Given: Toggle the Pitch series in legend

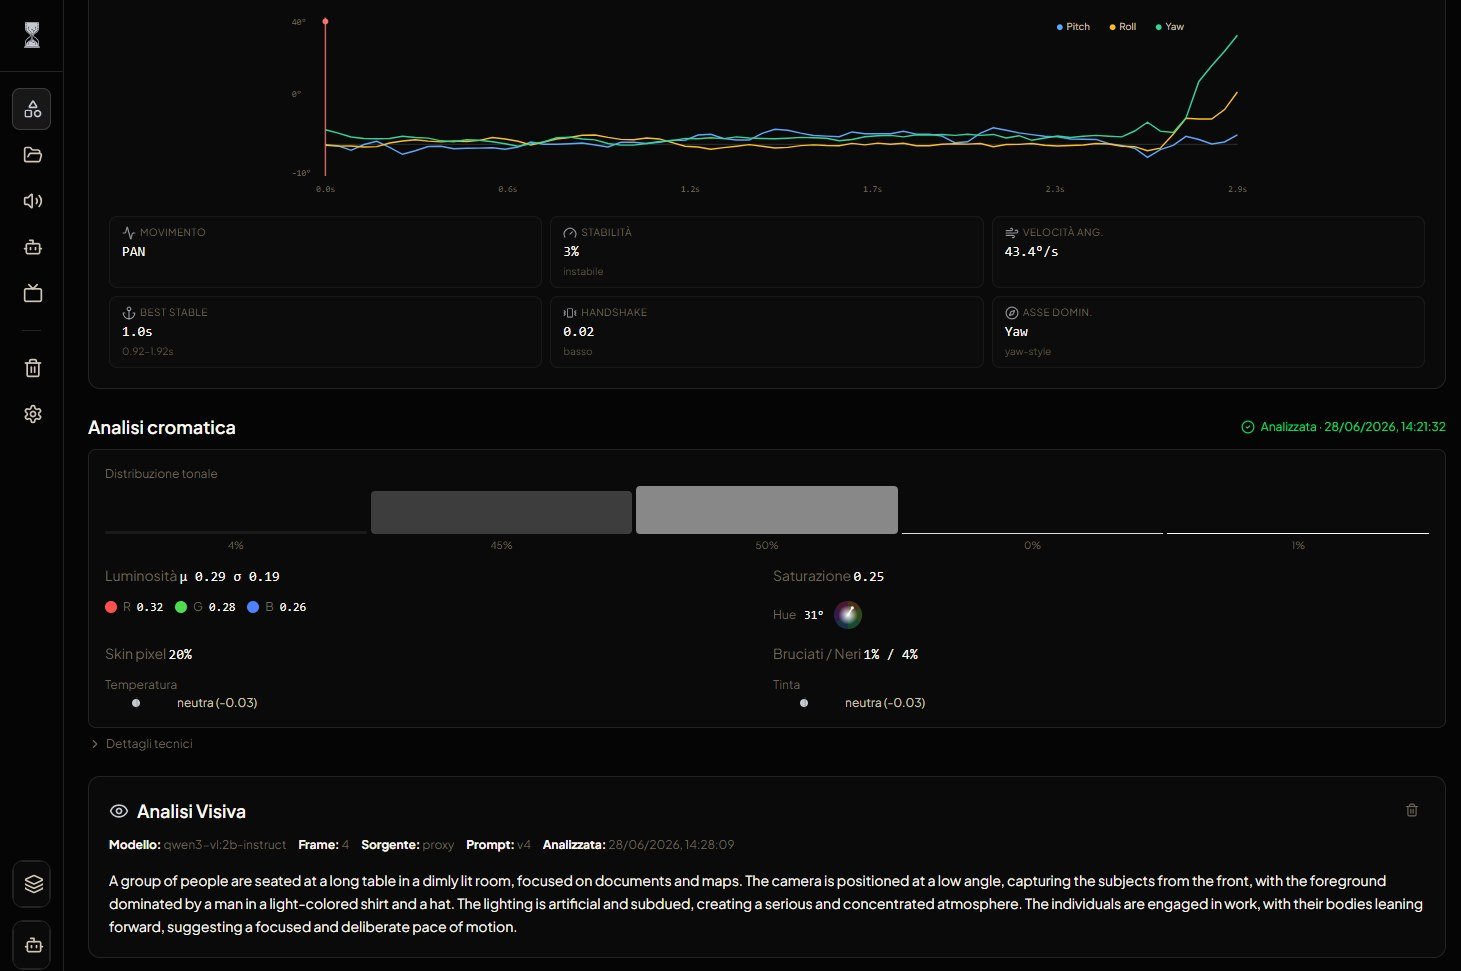Looking at the screenshot, I should click(x=1073, y=27).
